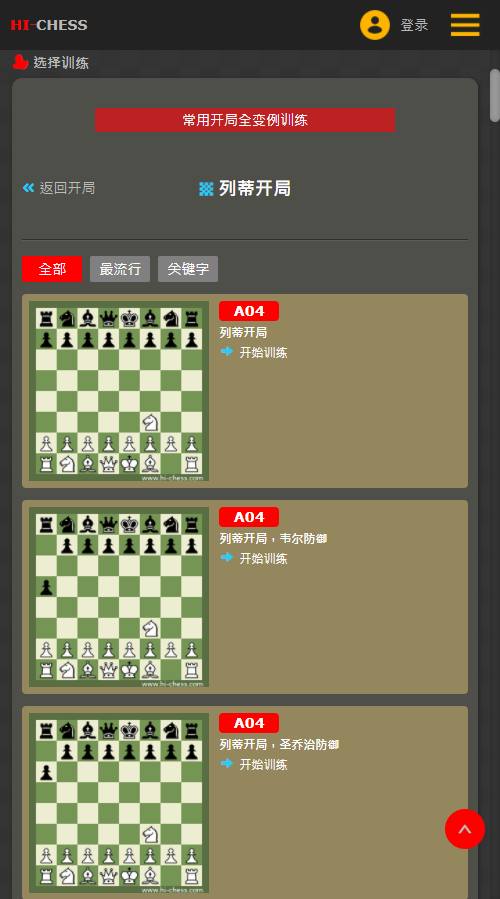Image resolution: width=500 pixels, height=899 pixels.
Task: Click the red scroll-to-top arrow button
Action: pyautogui.click(x=465, y=829)
